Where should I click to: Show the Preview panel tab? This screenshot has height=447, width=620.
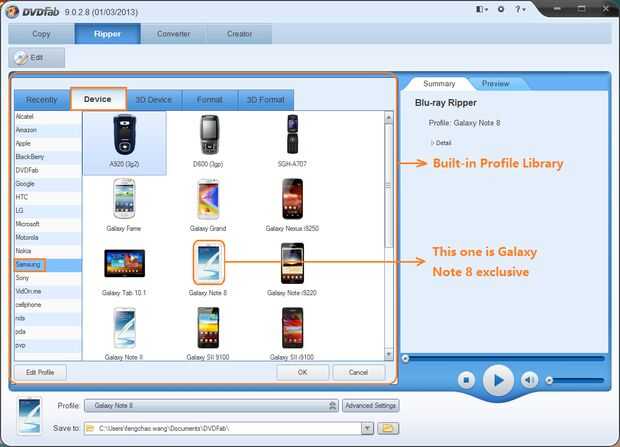tap(496, 83)
